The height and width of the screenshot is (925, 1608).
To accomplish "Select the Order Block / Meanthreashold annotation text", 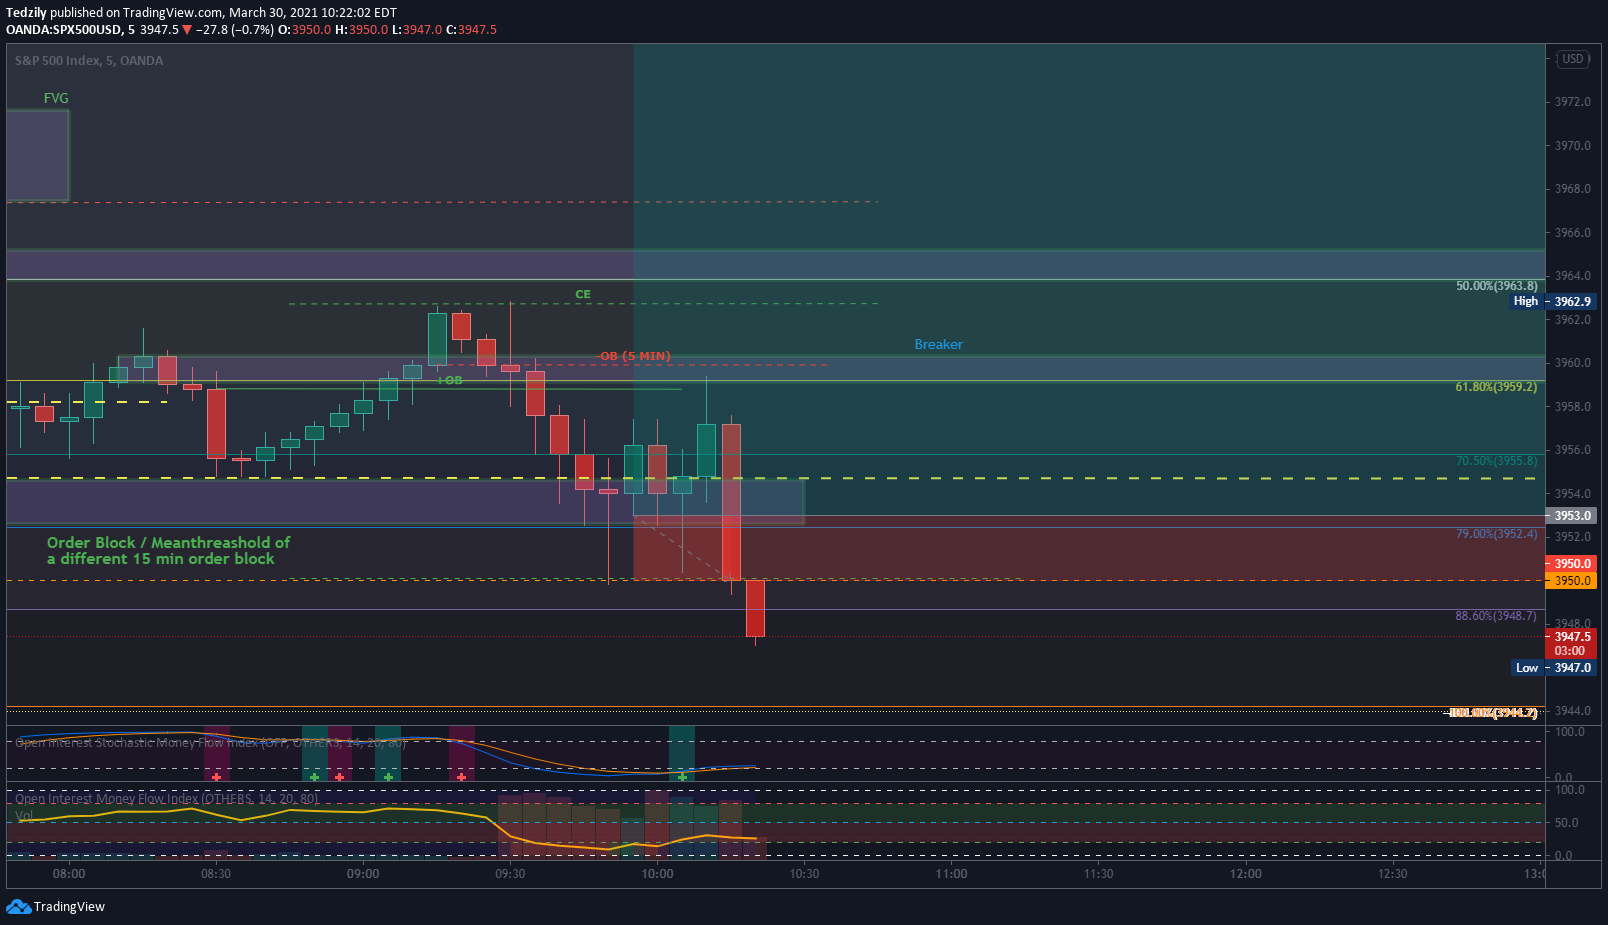I will coord(168,550).
